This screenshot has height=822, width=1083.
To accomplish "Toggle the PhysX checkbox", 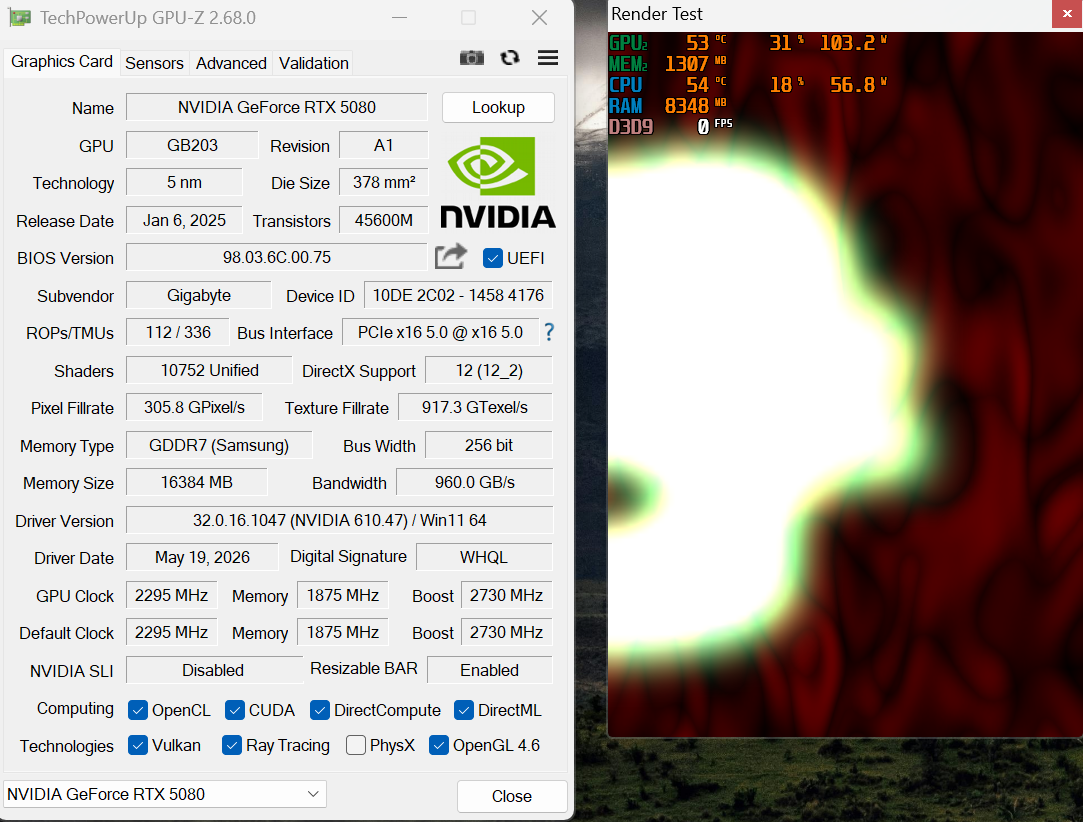I will 356,745.
